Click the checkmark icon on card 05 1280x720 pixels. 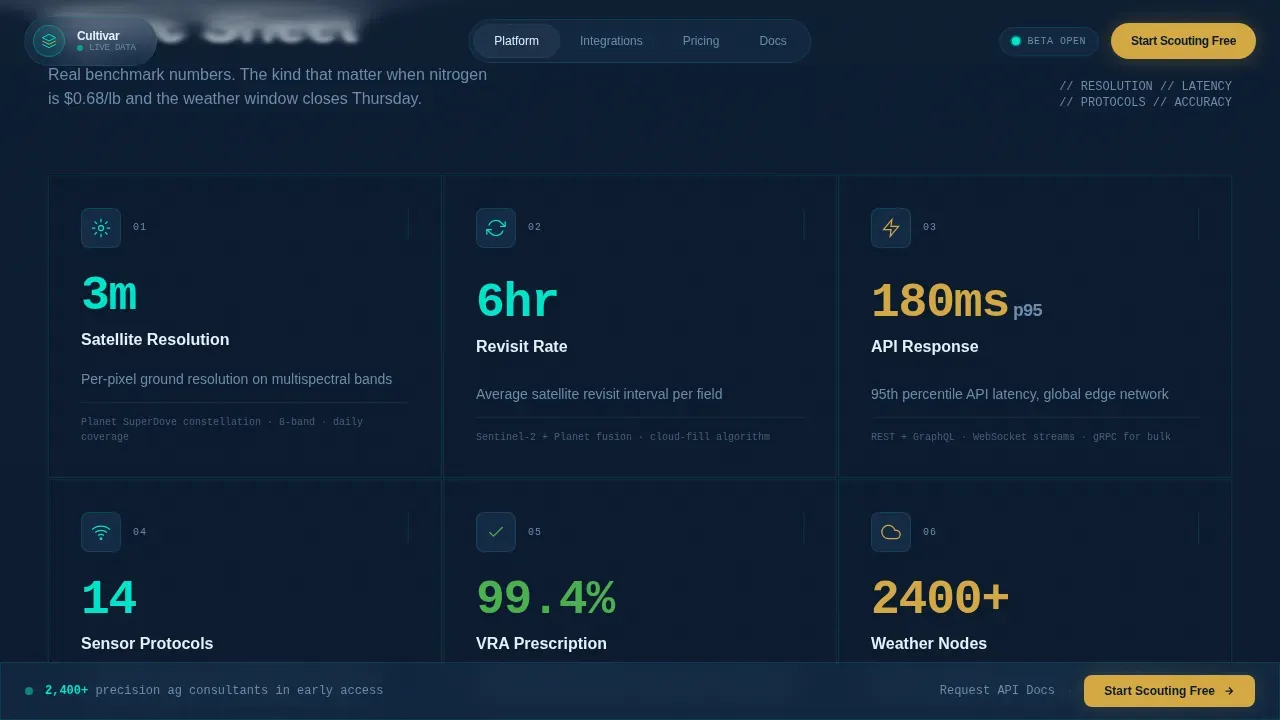[496, 532]
